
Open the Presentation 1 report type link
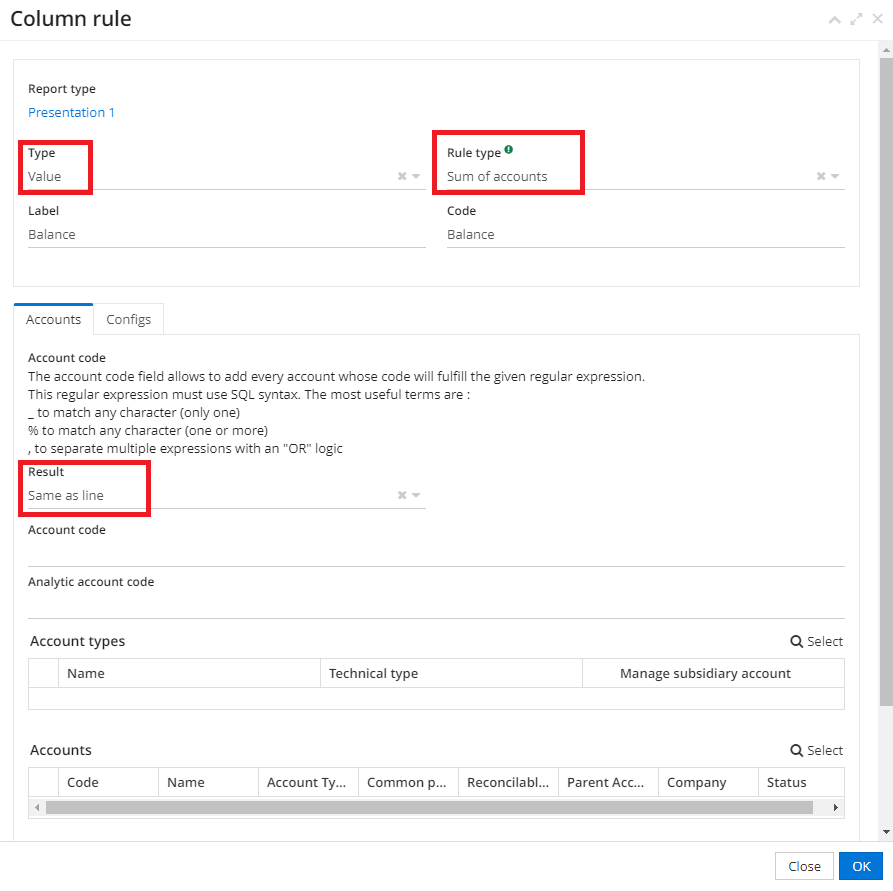[x=71, y=112]
